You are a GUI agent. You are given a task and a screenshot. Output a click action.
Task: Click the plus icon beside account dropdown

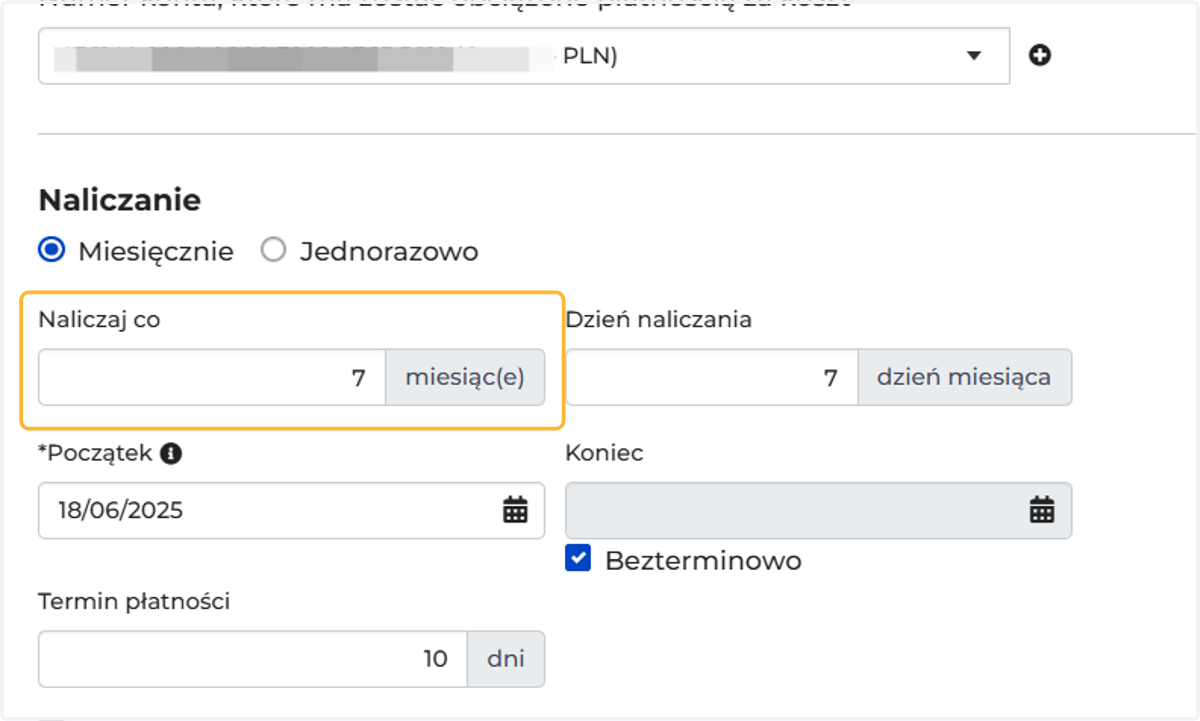[x=1040, y=56]
